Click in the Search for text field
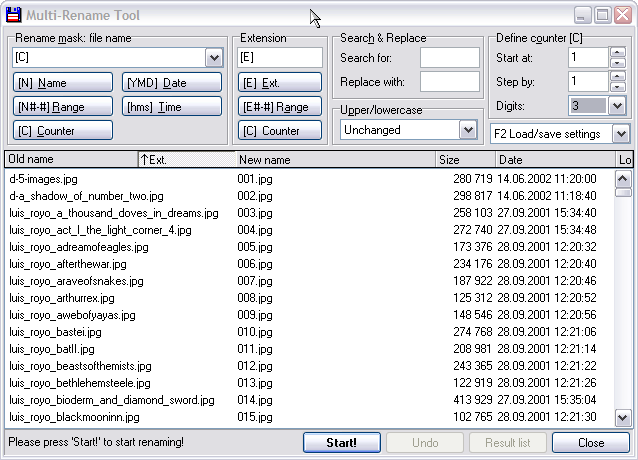The image size is (638, 460). point(449,58)
